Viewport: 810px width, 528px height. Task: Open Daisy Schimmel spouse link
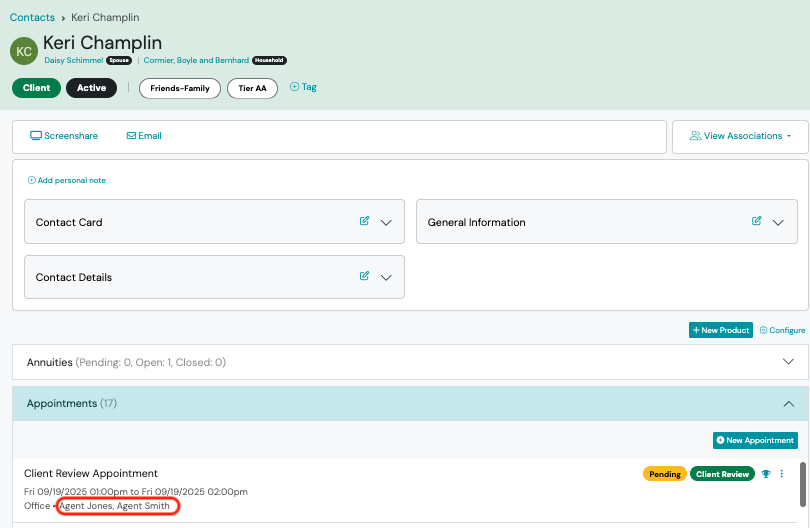pyautogui.click(x=73, y=60)
